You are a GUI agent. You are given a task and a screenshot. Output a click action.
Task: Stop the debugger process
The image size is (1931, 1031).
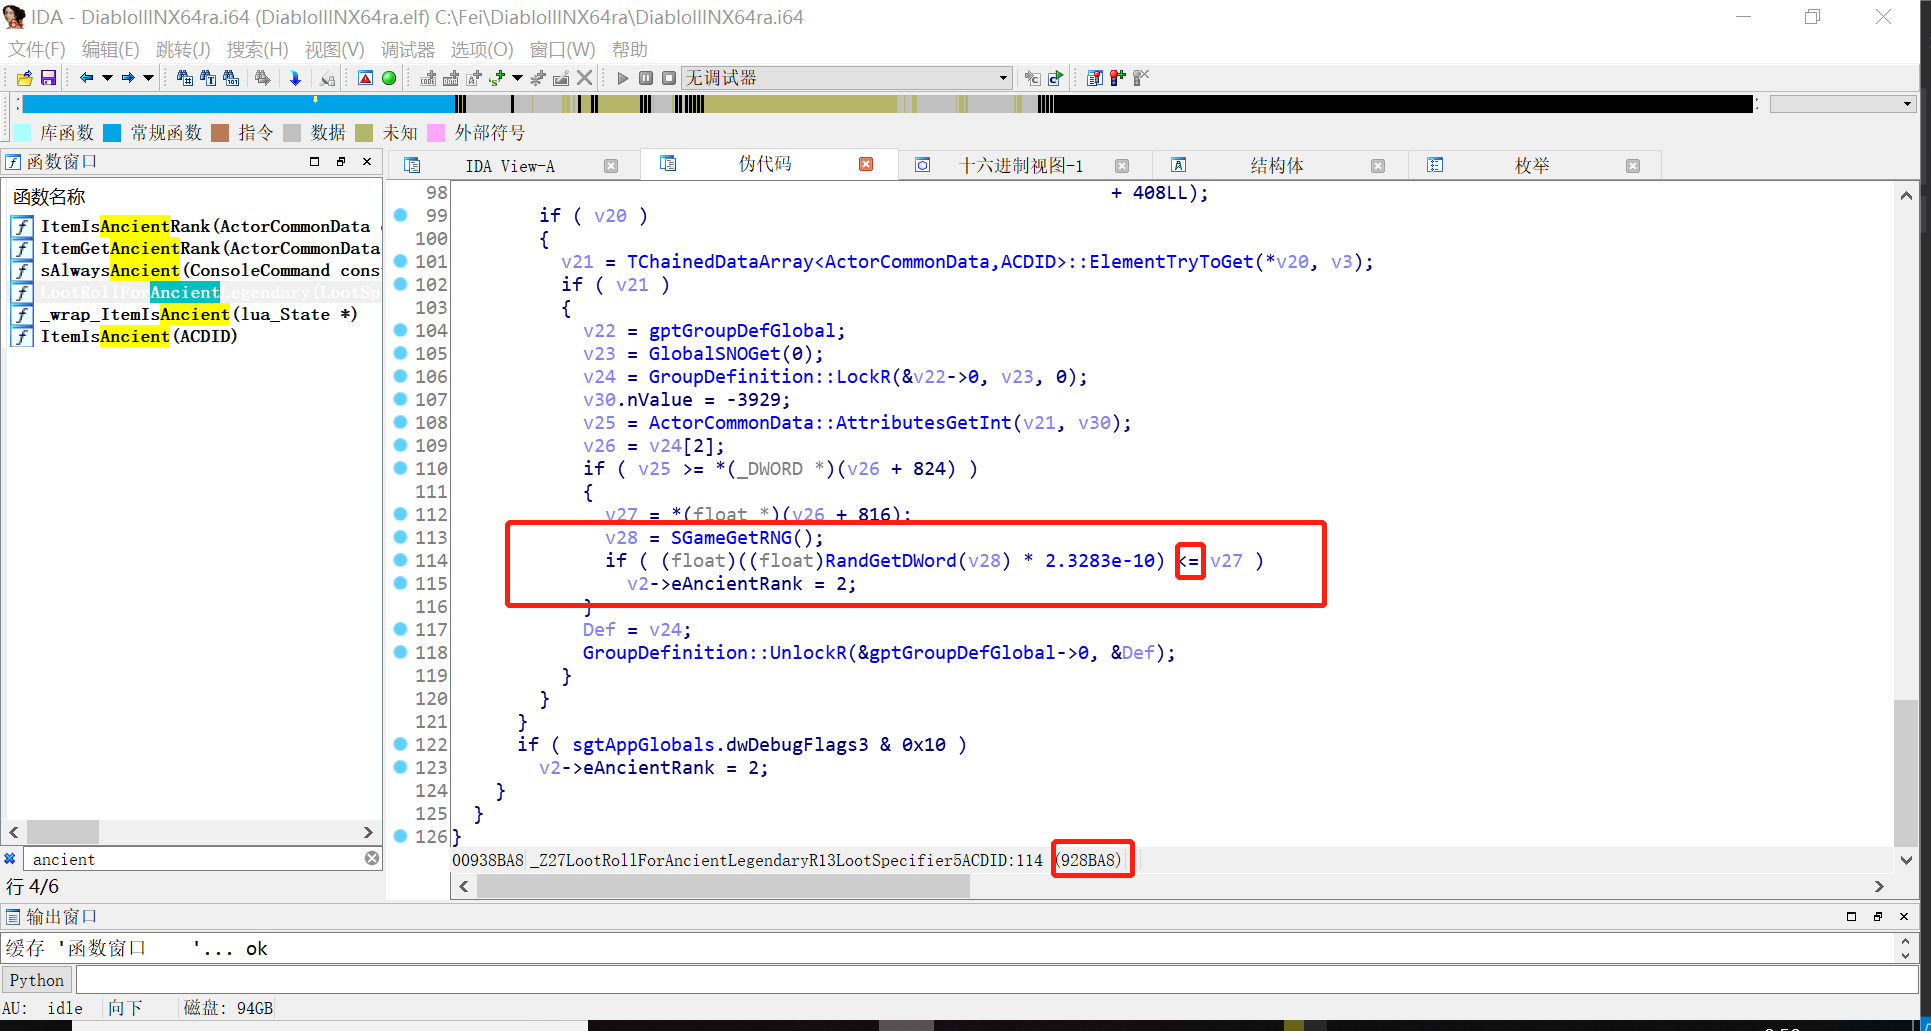click(x=669, y=78)
